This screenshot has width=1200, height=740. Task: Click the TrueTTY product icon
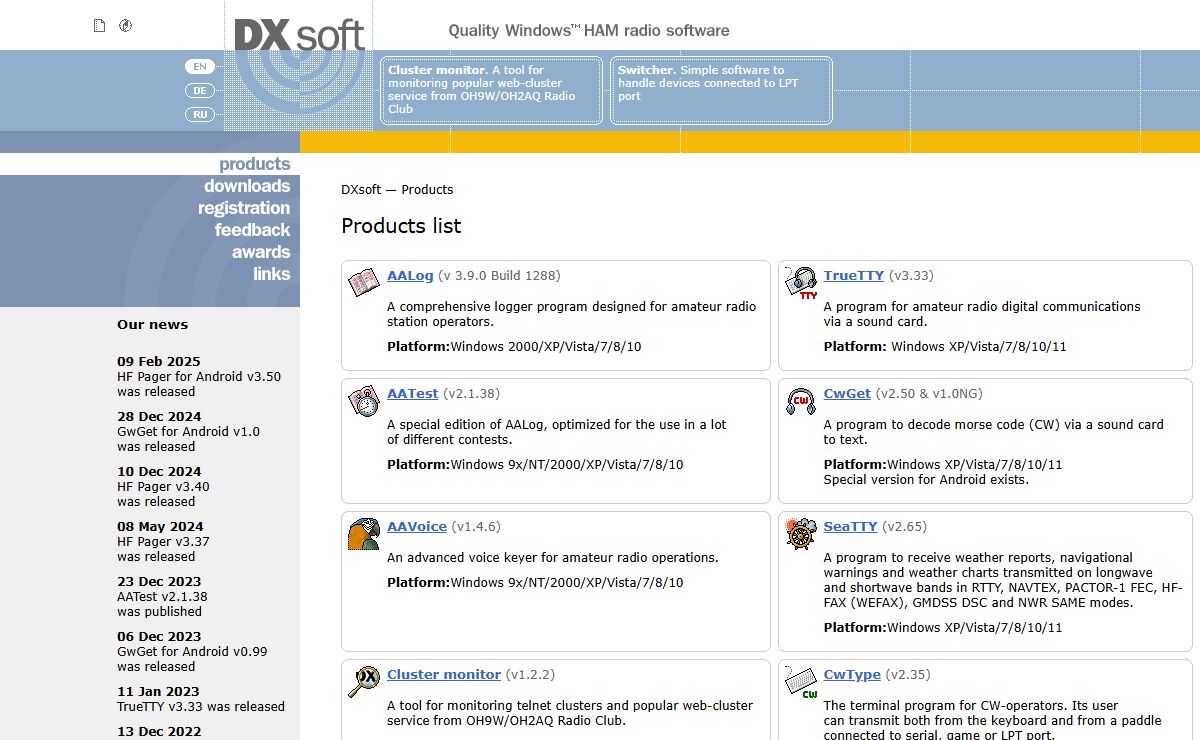801,282
